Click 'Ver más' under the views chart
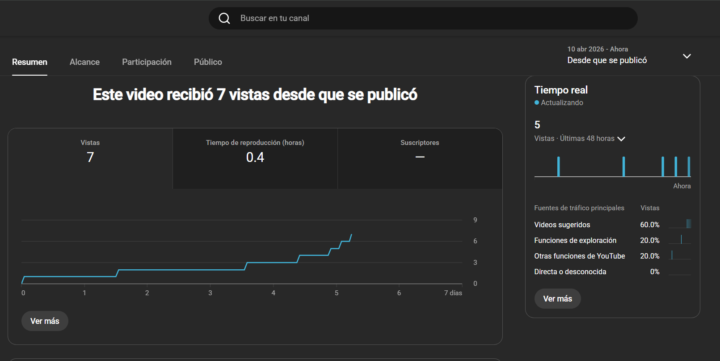 coord(45,321)
